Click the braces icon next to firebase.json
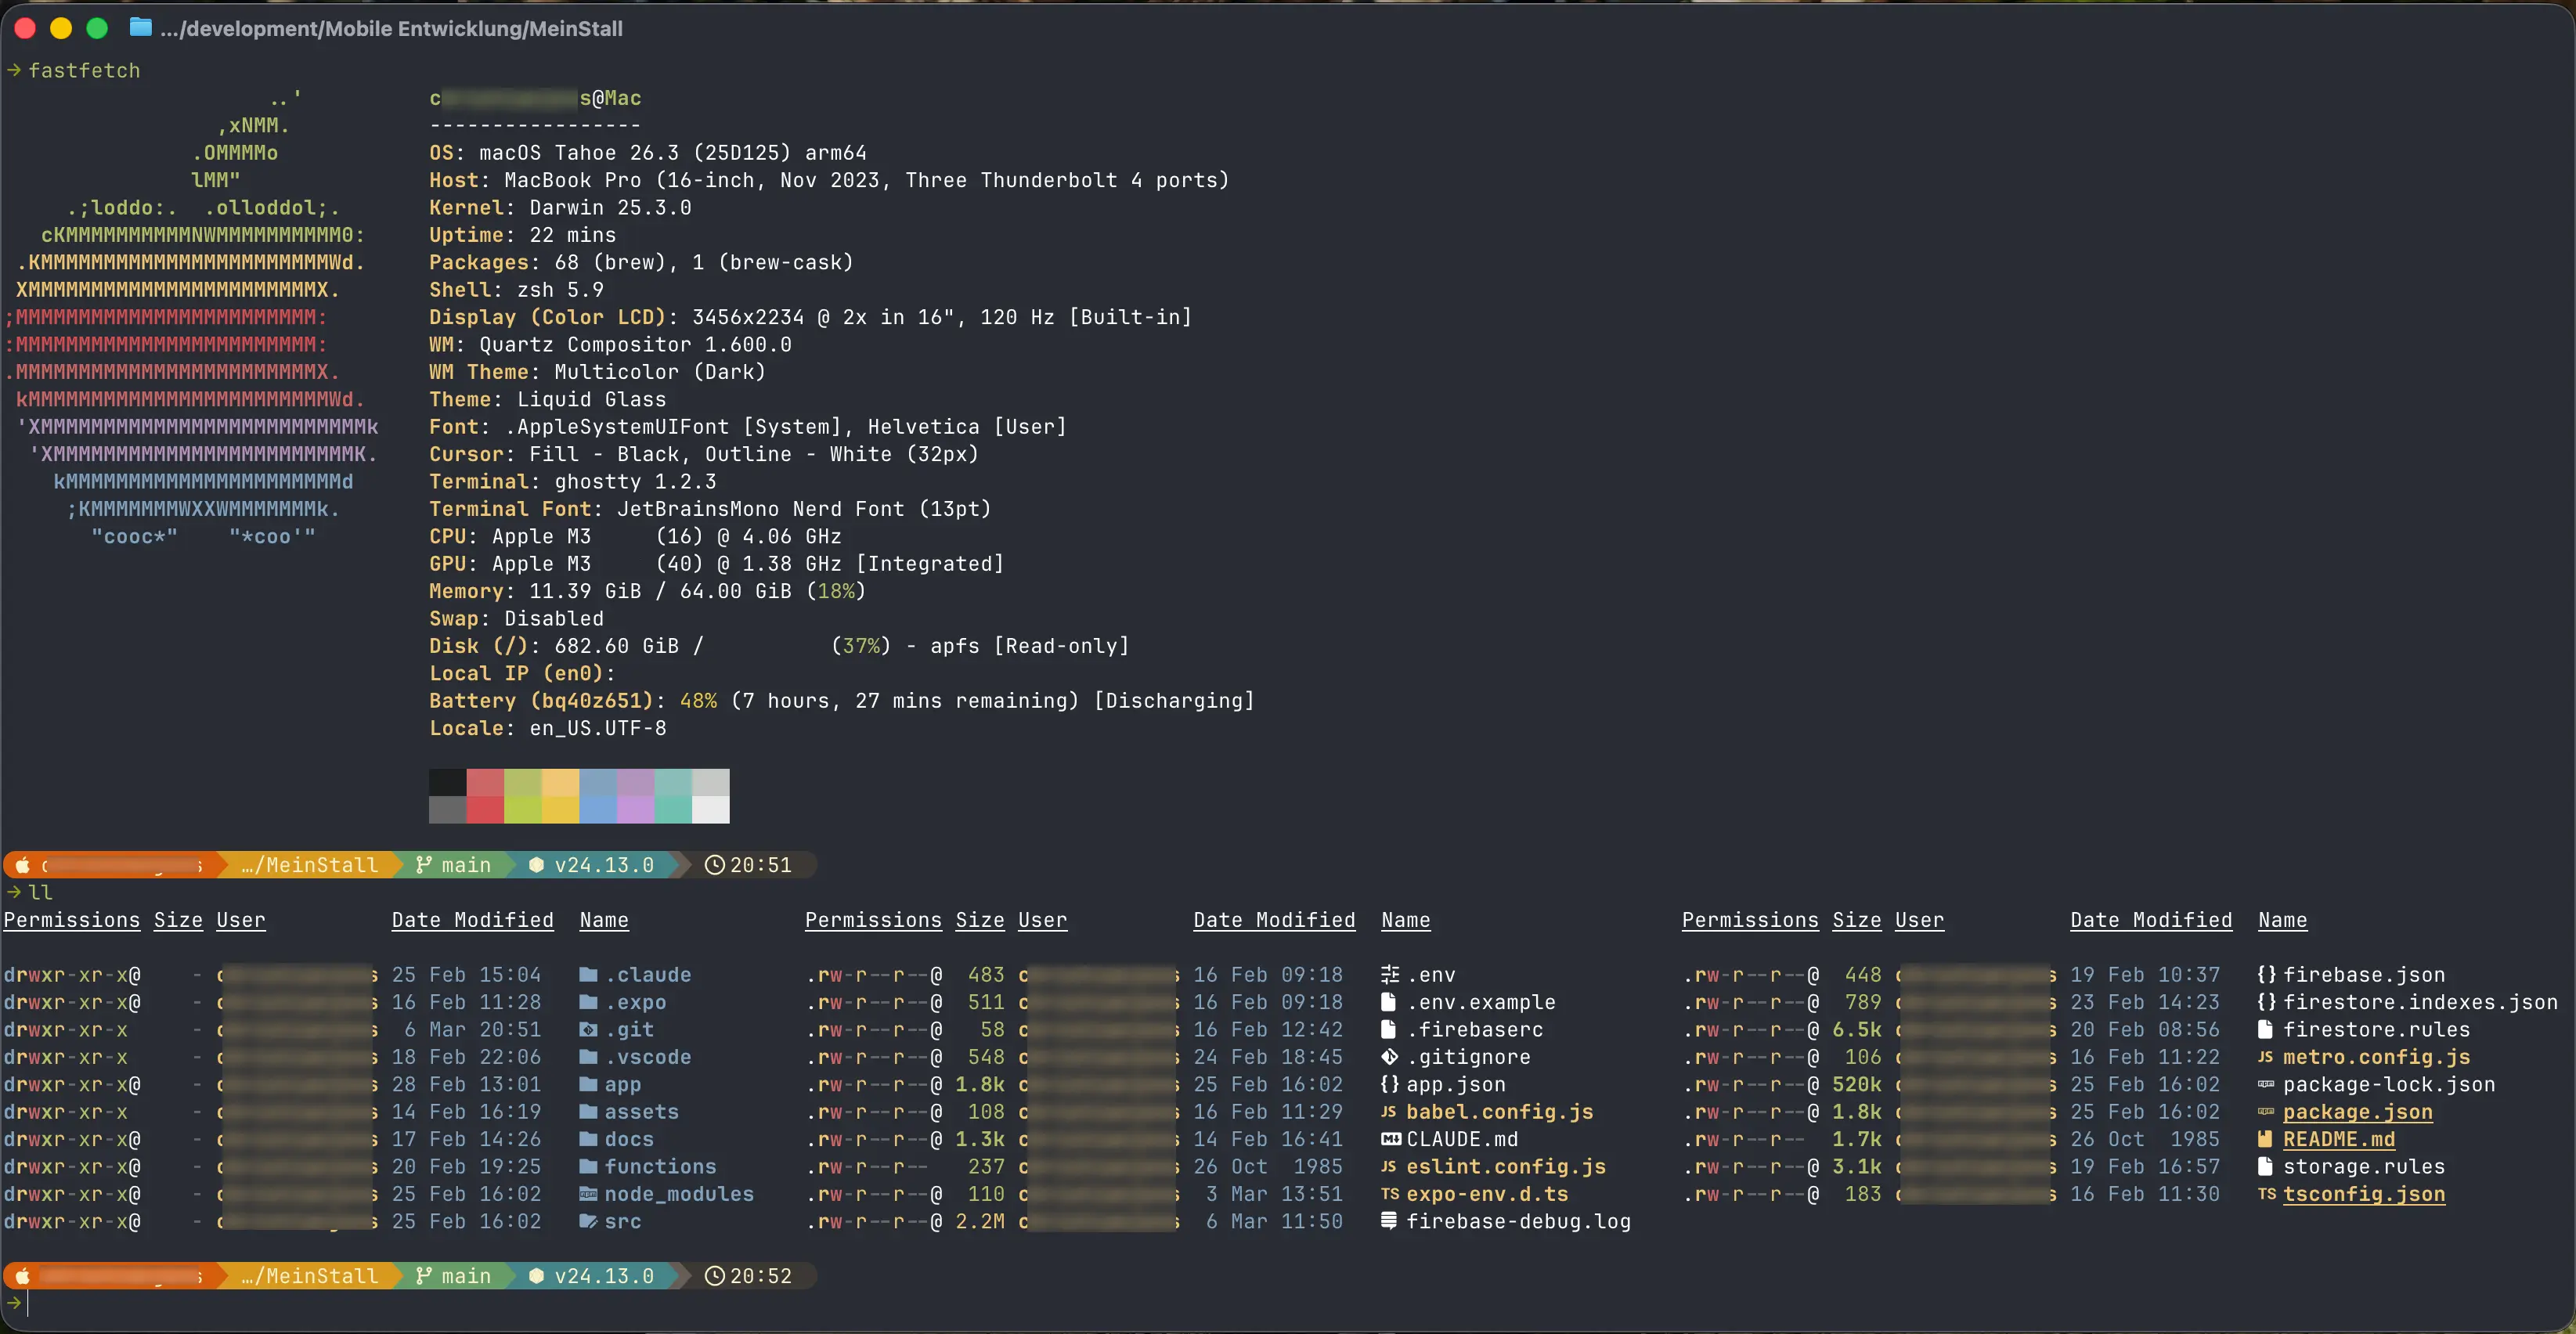 [x=2267, y=974]
